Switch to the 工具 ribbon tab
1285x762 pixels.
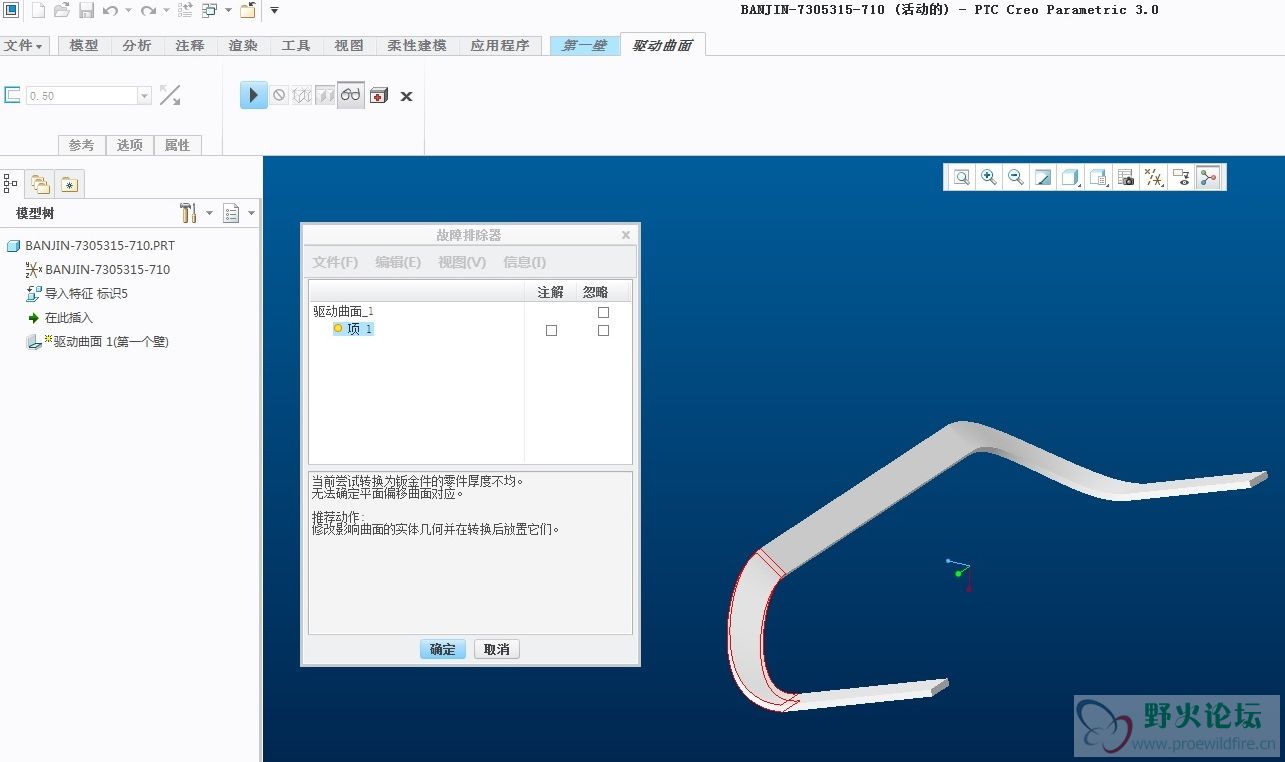coord(296,46)
